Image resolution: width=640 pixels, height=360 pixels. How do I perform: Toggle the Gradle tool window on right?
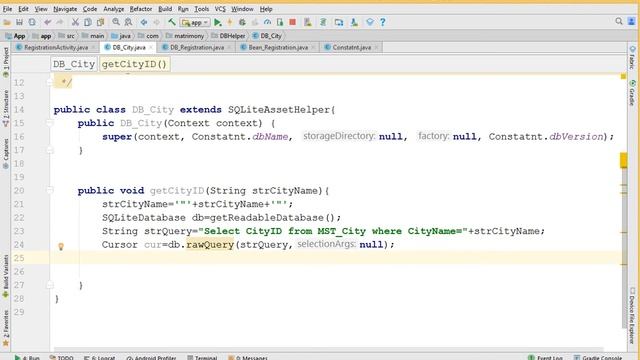[x=632, y=93]
